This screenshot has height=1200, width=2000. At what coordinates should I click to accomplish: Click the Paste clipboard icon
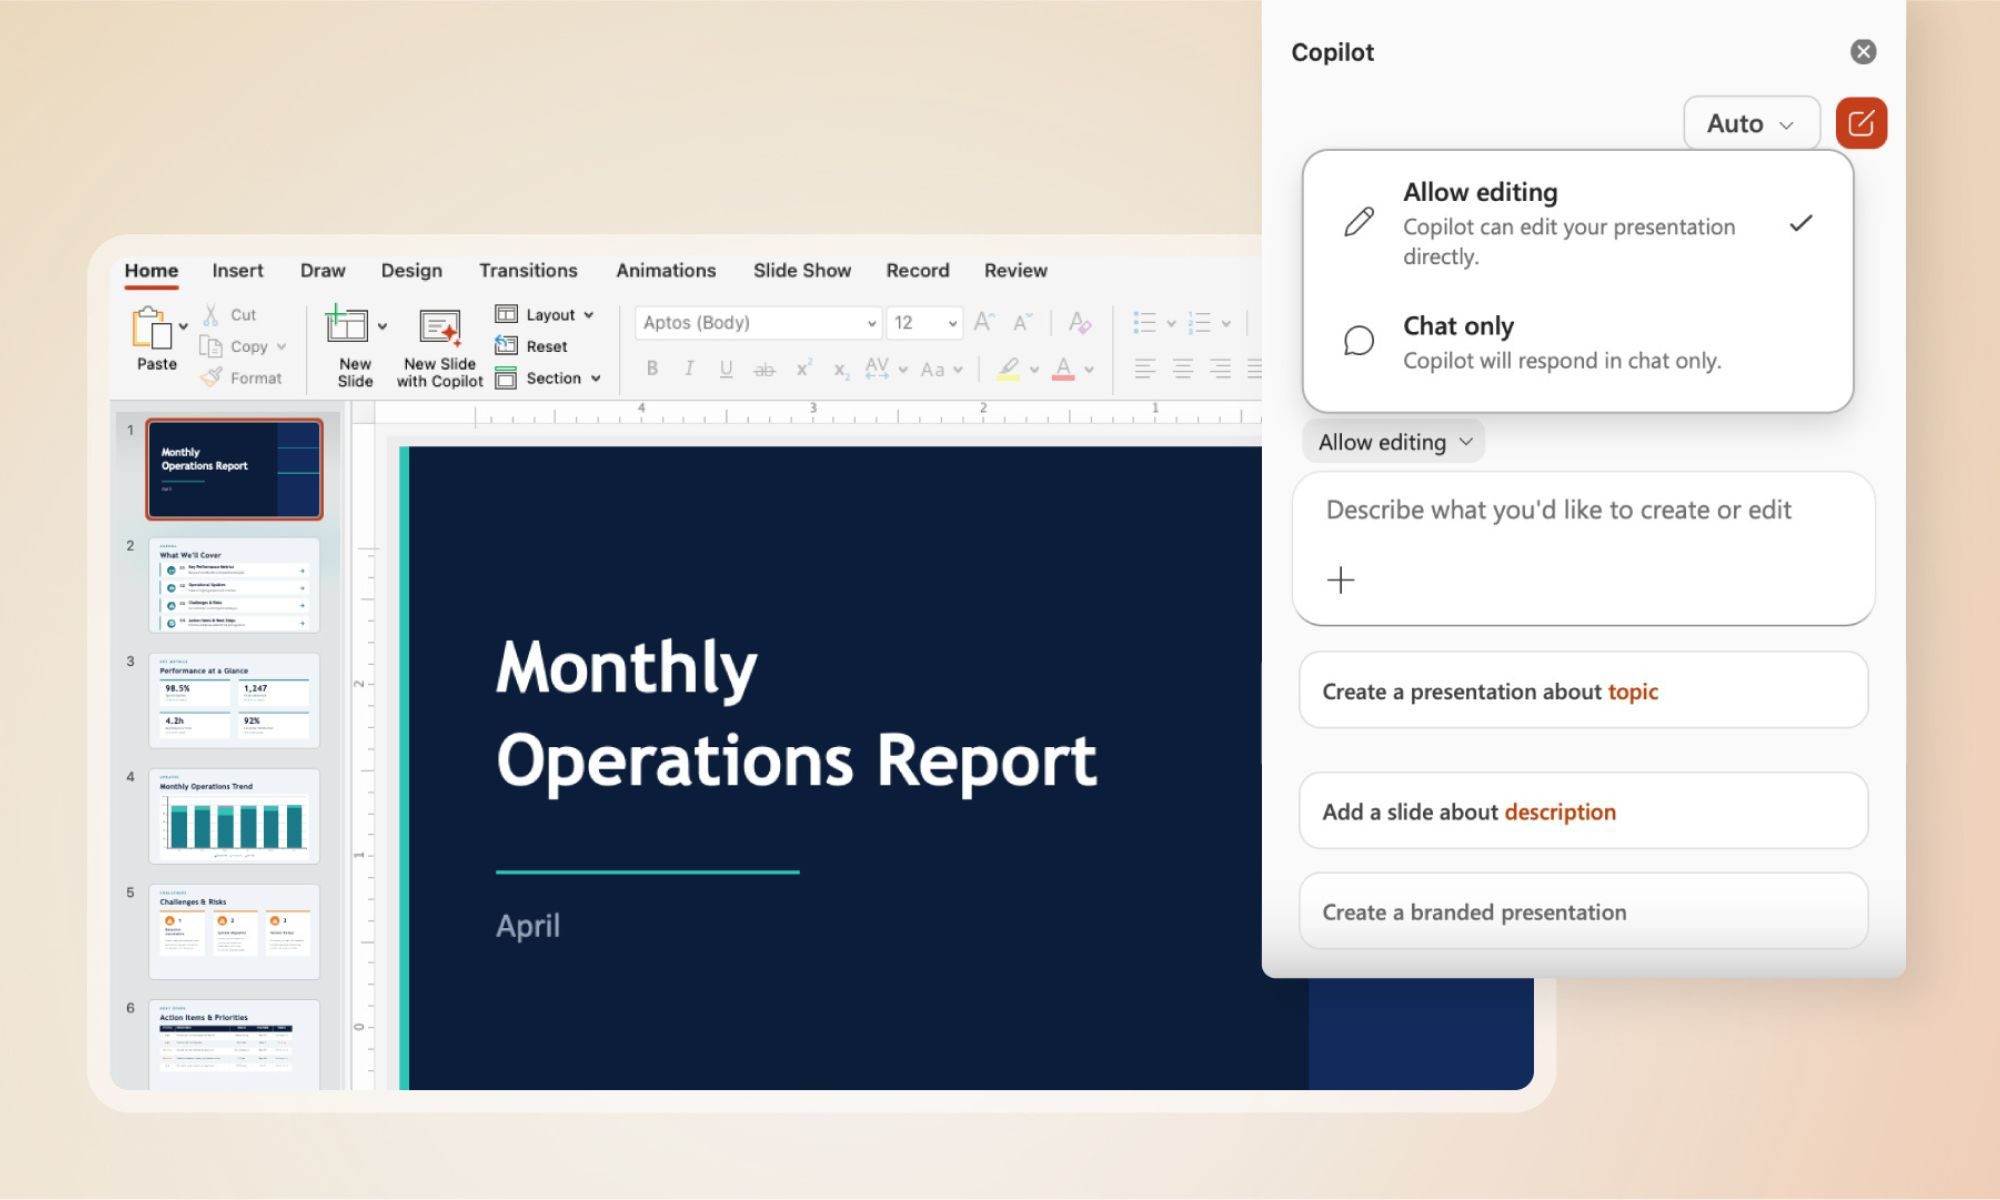(x=151, y=328)
